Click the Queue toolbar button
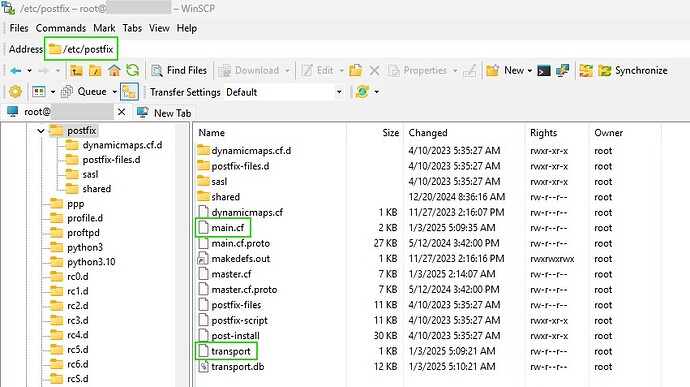 point(84,92)
